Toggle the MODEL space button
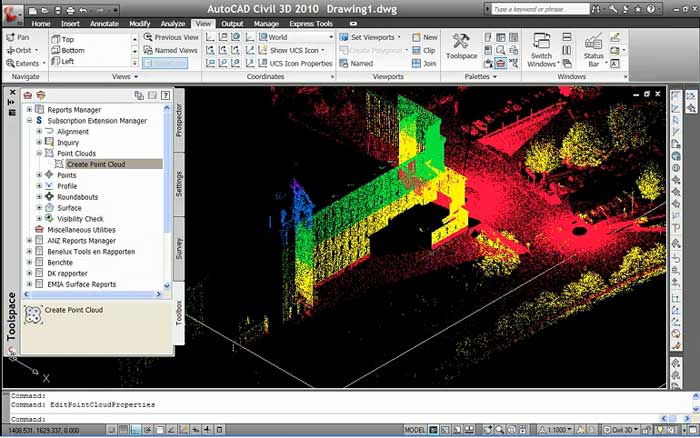700x438 pixels. coord(415,430)
